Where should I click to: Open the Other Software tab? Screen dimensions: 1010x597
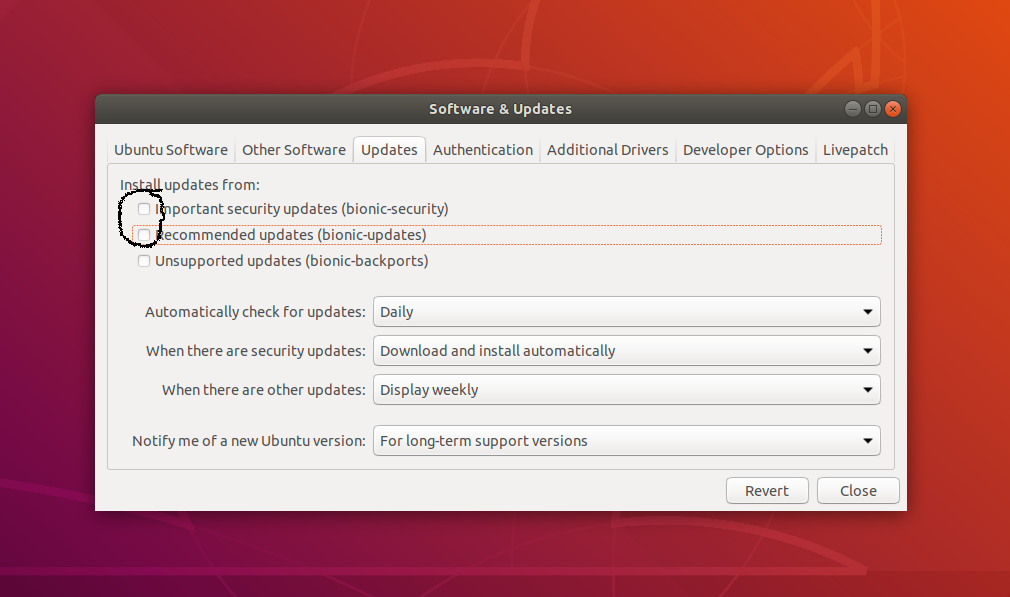click(293, 149)
